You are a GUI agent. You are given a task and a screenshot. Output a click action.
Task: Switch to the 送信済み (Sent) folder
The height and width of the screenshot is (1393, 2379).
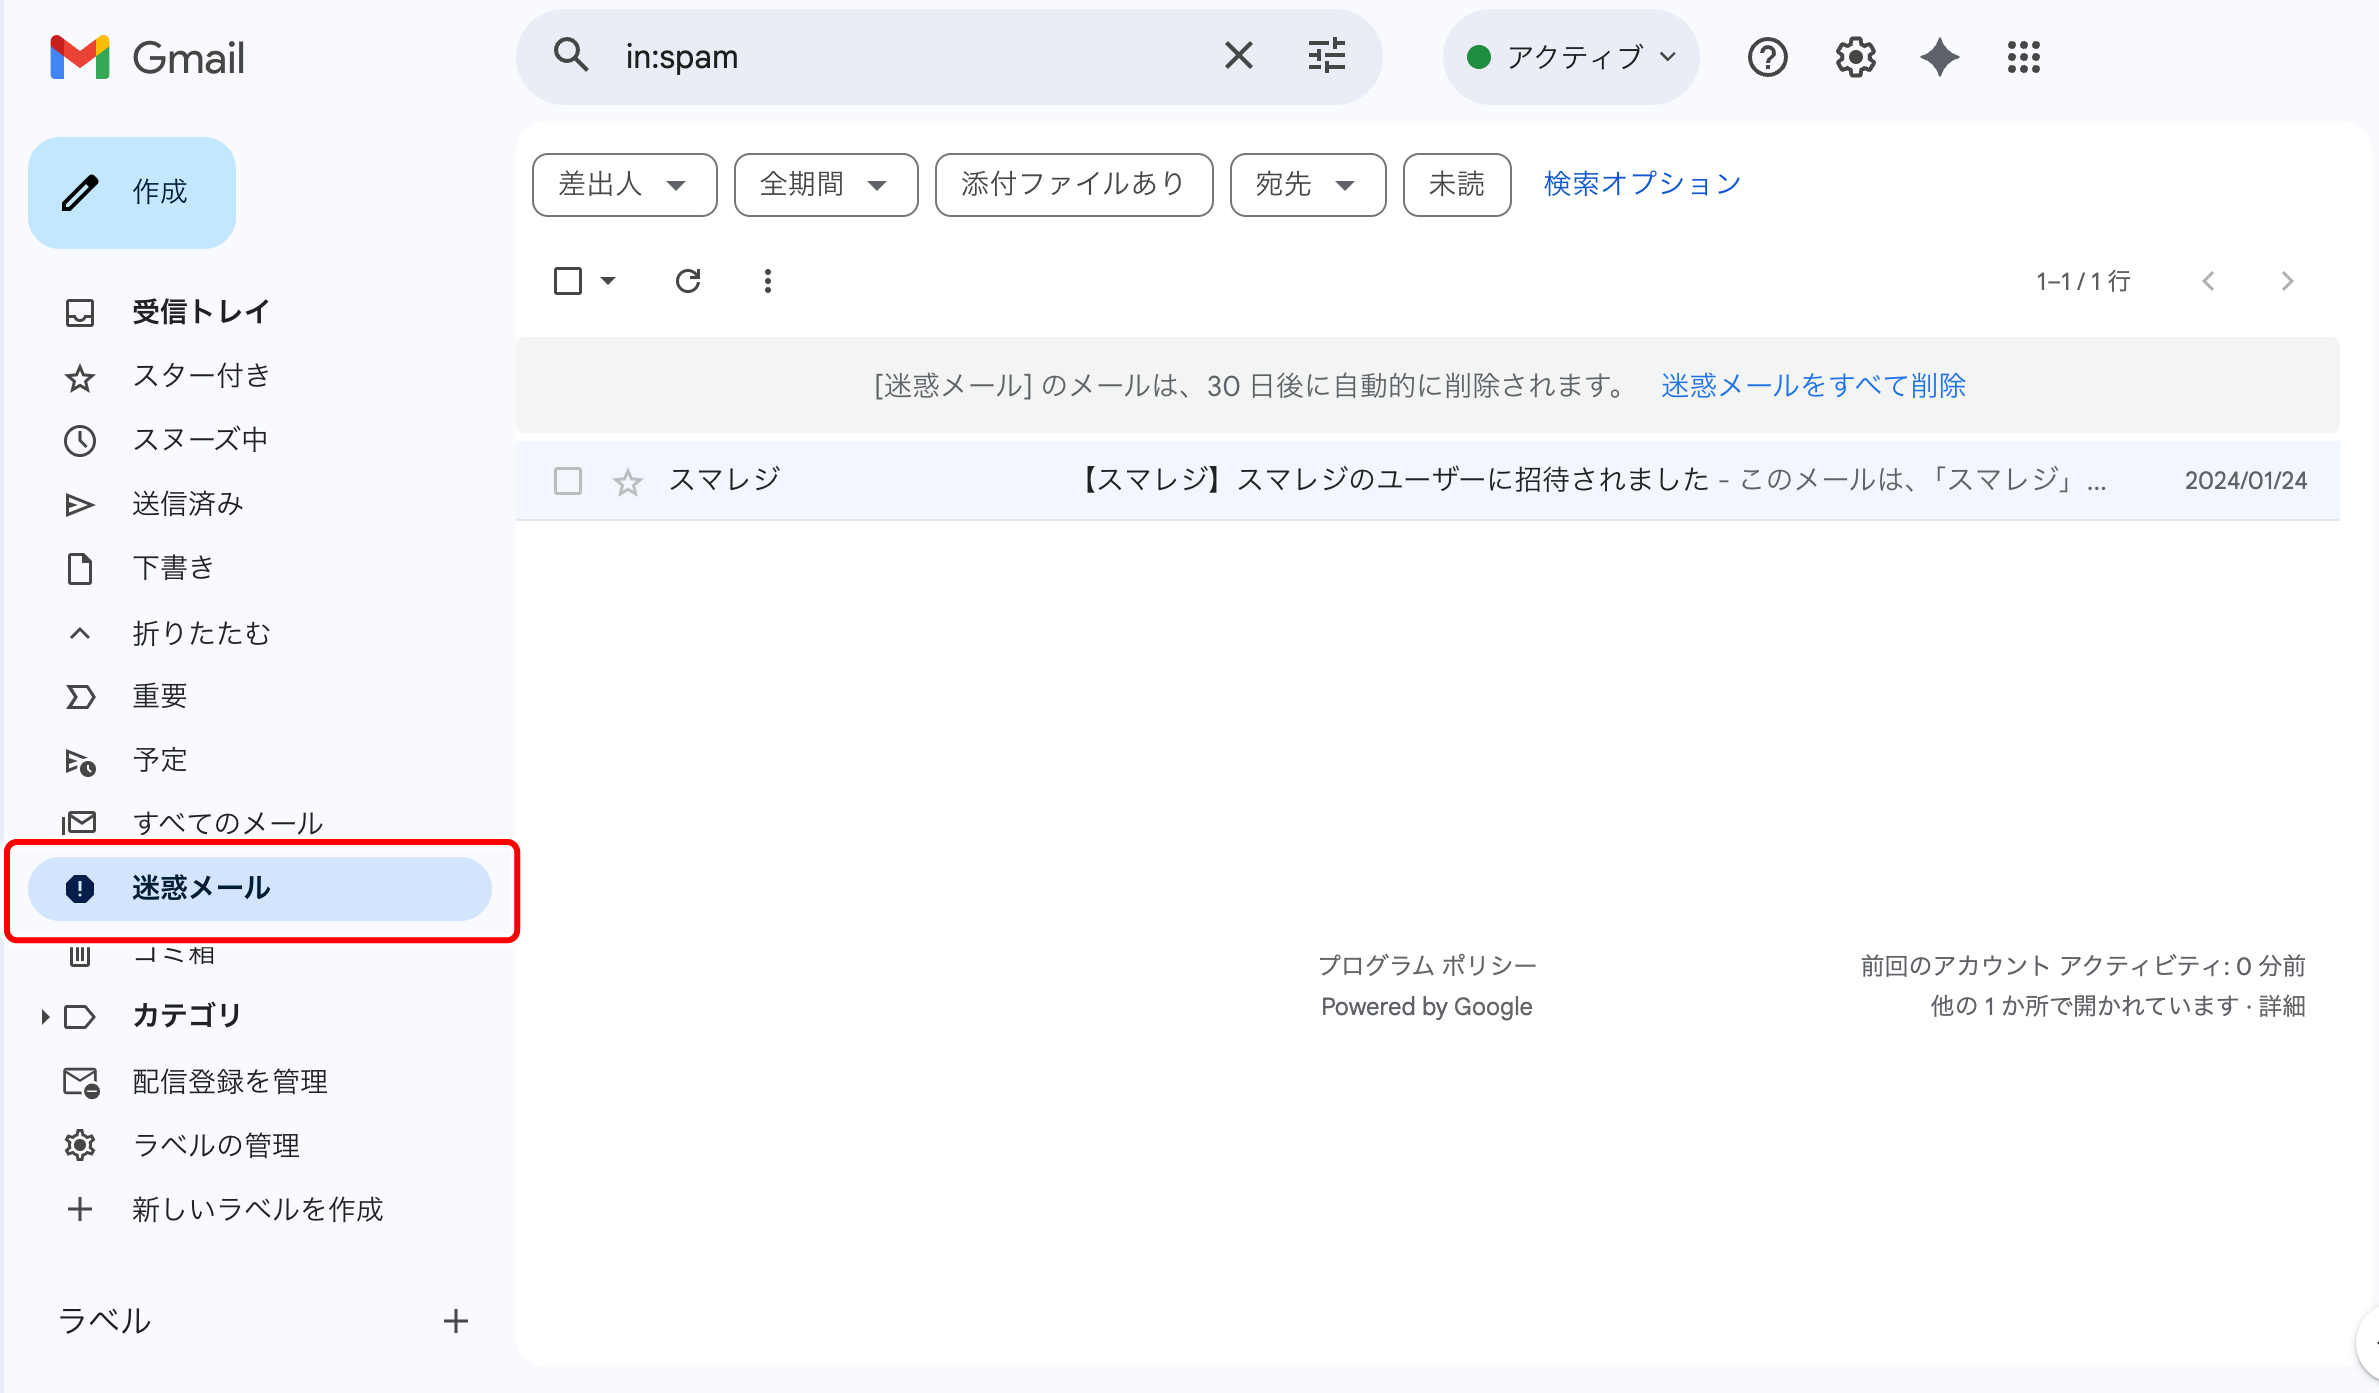(x=187, y=503)
